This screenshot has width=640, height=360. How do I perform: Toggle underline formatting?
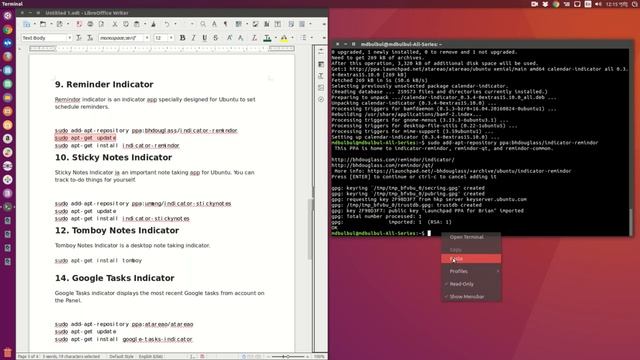[x=204, y=38]
